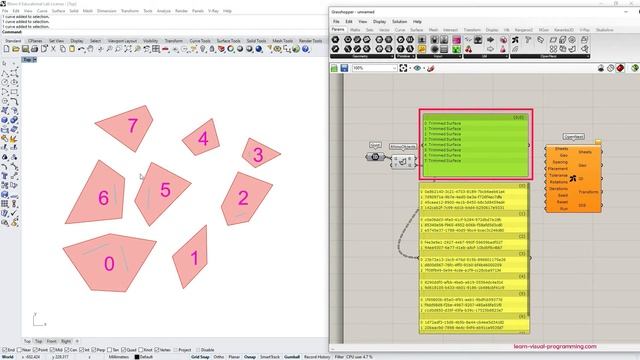The image size is (640, 360).
Task: Click the lock icon in Rhino toolbar
Action: pos(212,49)
